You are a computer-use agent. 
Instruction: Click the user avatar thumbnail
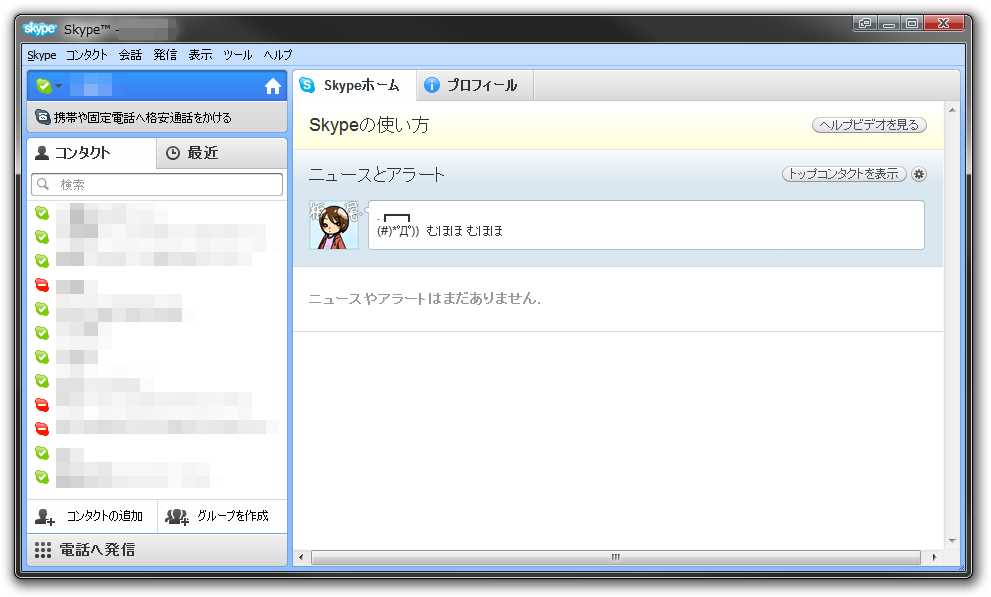coord(334,225)
